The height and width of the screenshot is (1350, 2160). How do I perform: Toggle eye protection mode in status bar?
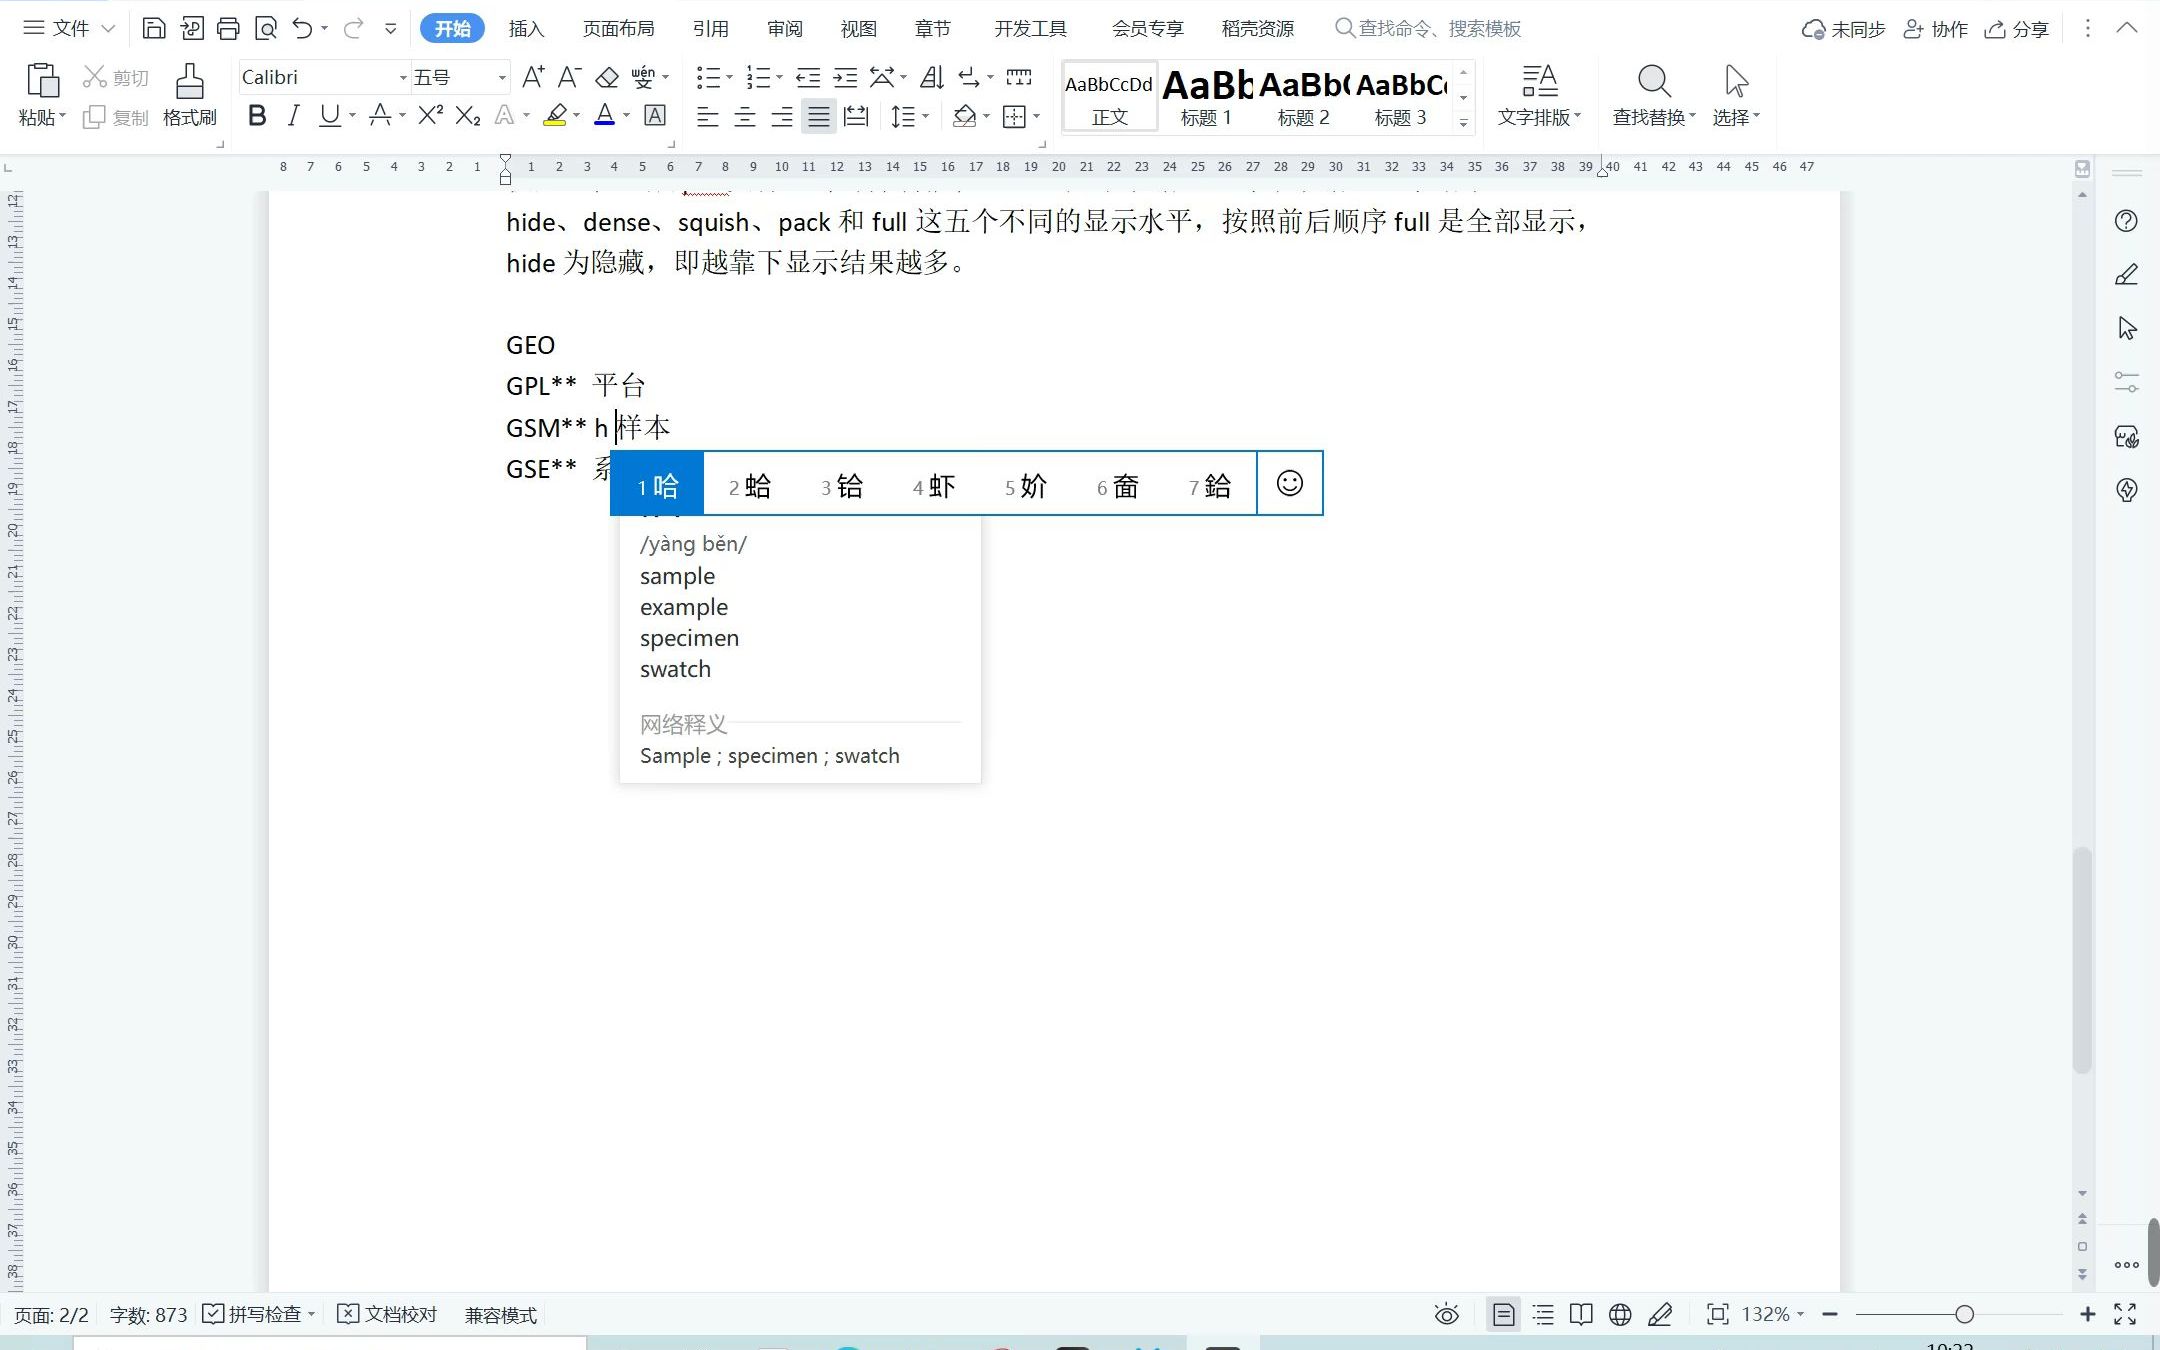(x=1446, y=1314)
